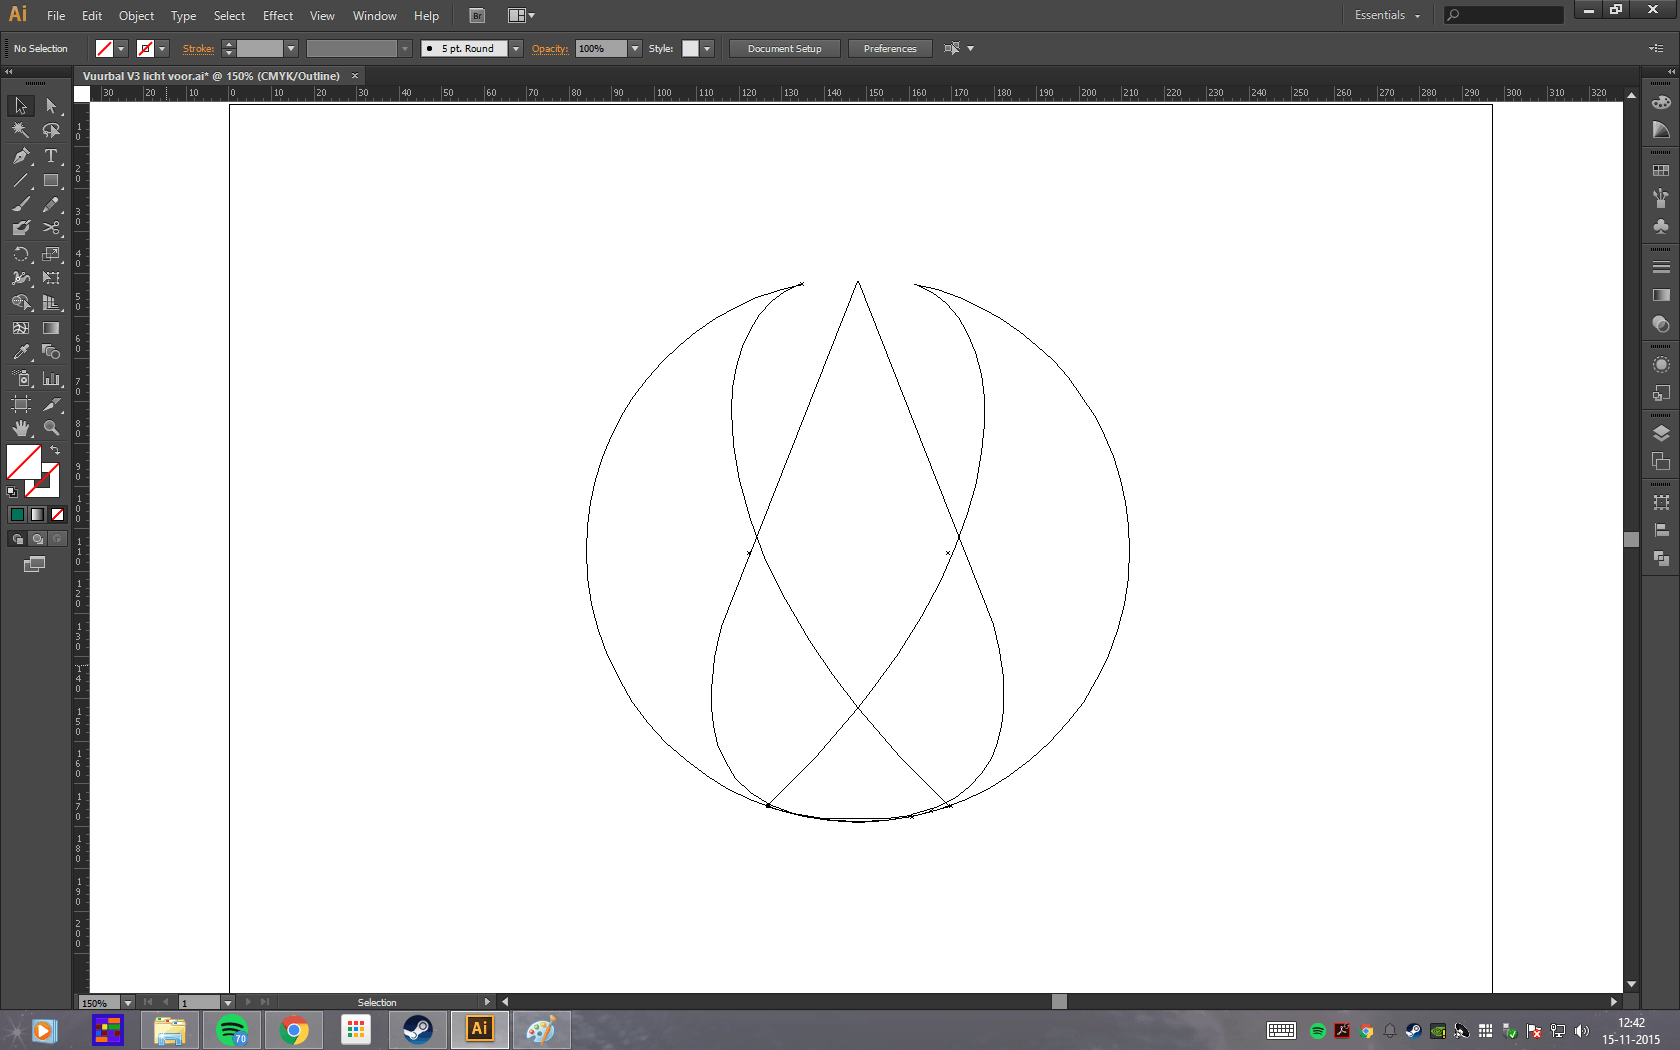Image resolution: width=1680 pixels, height=1050 pixels.
Task: Open the Color palette panel icon
Action: (1661, 102)
